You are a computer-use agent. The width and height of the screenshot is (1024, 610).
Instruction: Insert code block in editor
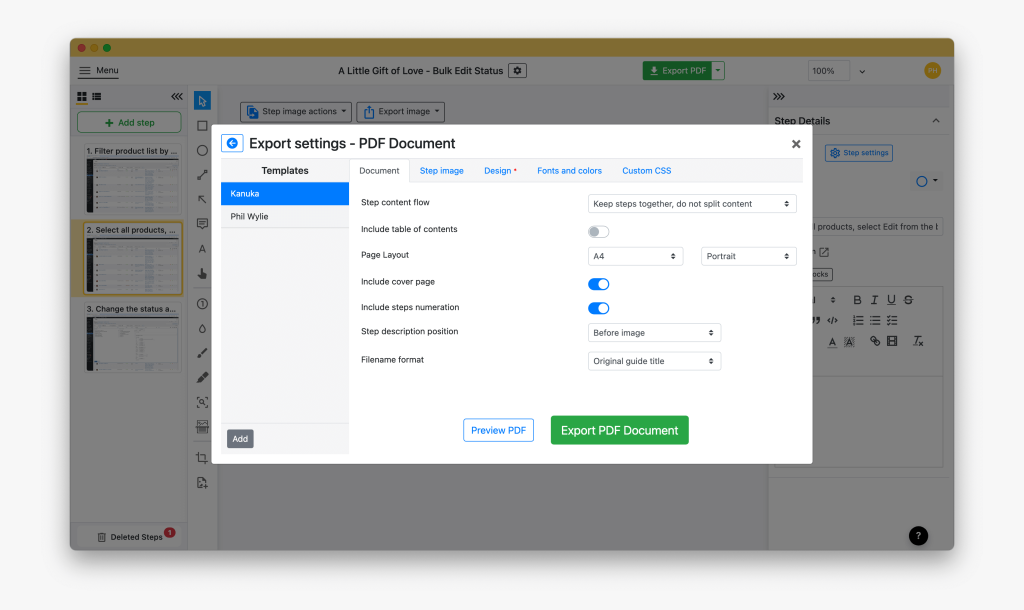(x=832, y=320)
